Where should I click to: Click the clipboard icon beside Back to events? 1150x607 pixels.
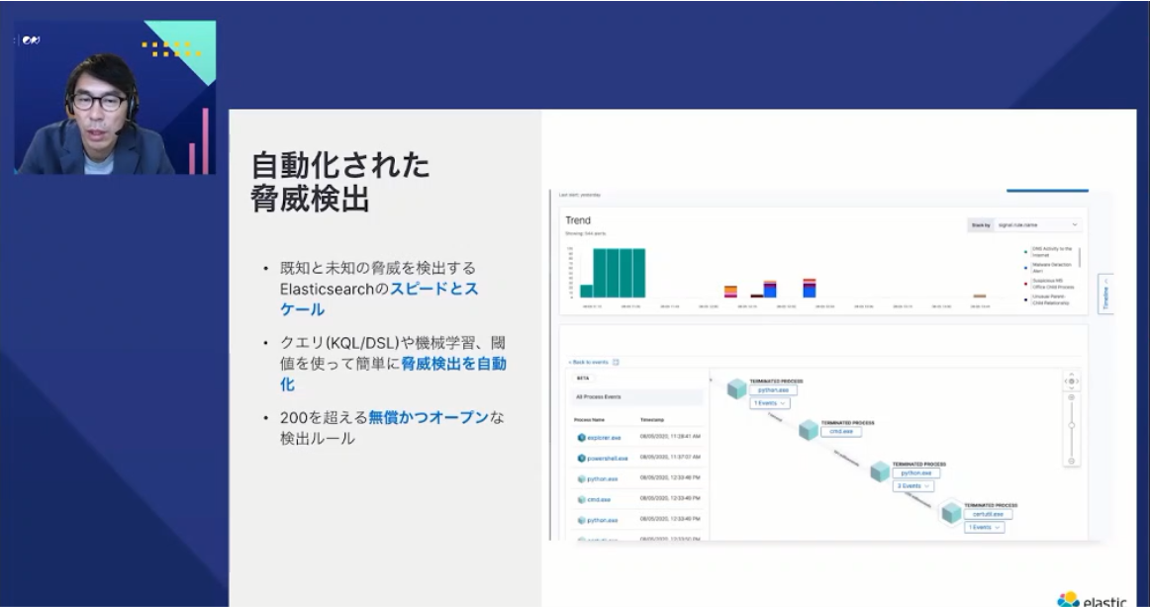[x=615, y=362]
